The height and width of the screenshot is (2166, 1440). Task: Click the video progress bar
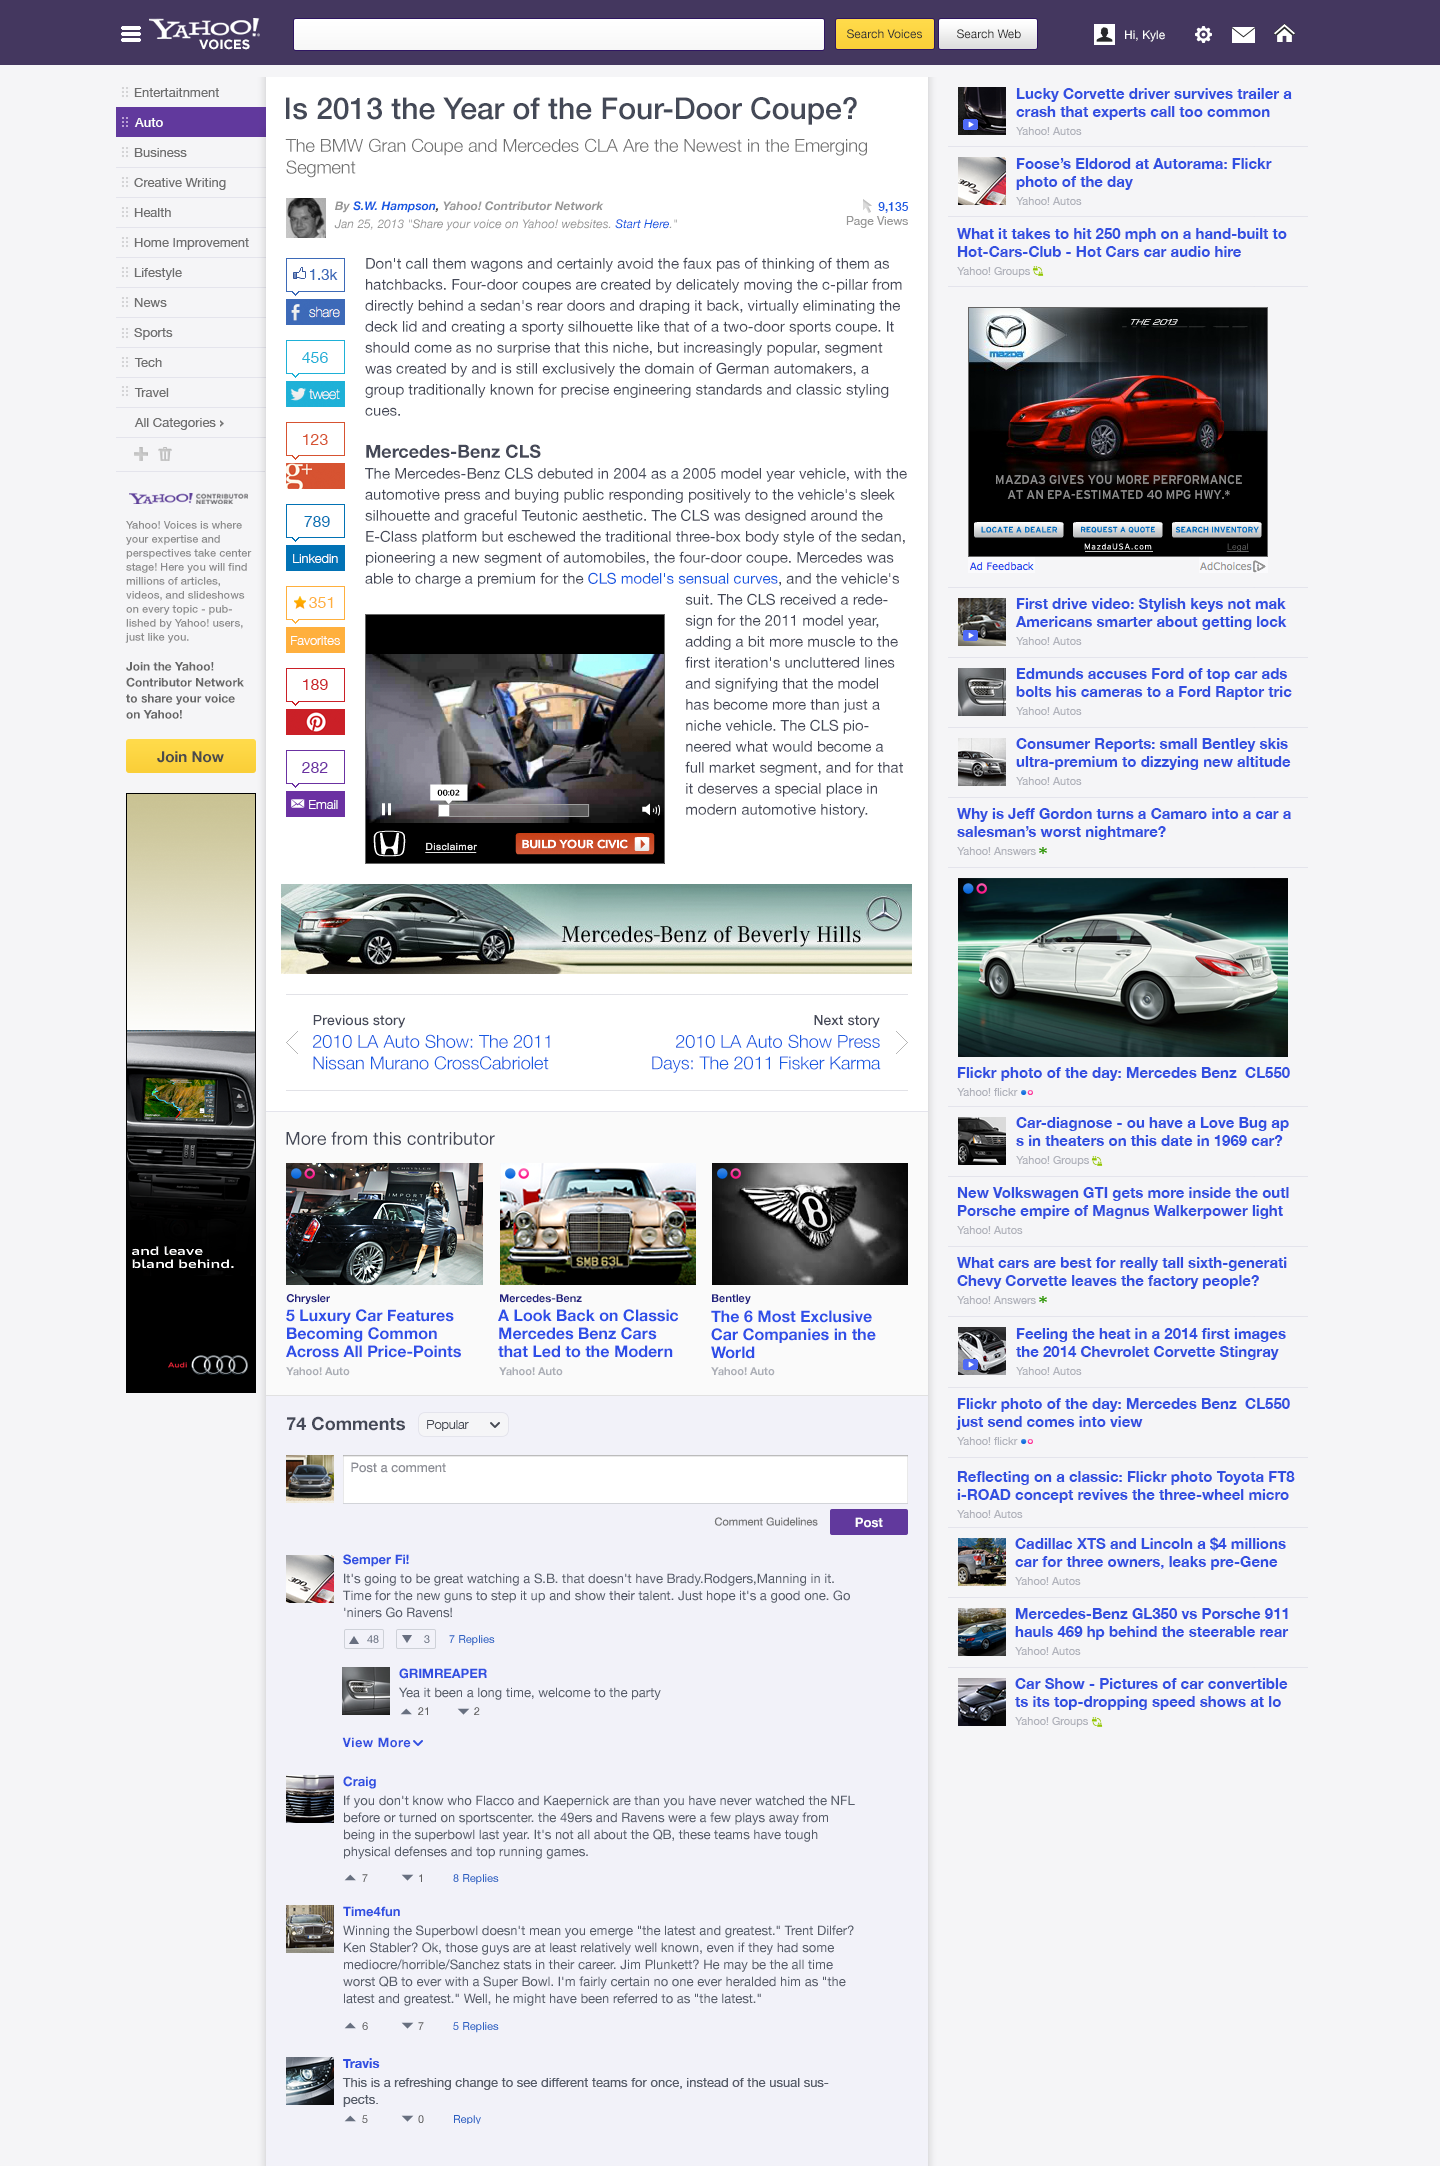[515, 810]
